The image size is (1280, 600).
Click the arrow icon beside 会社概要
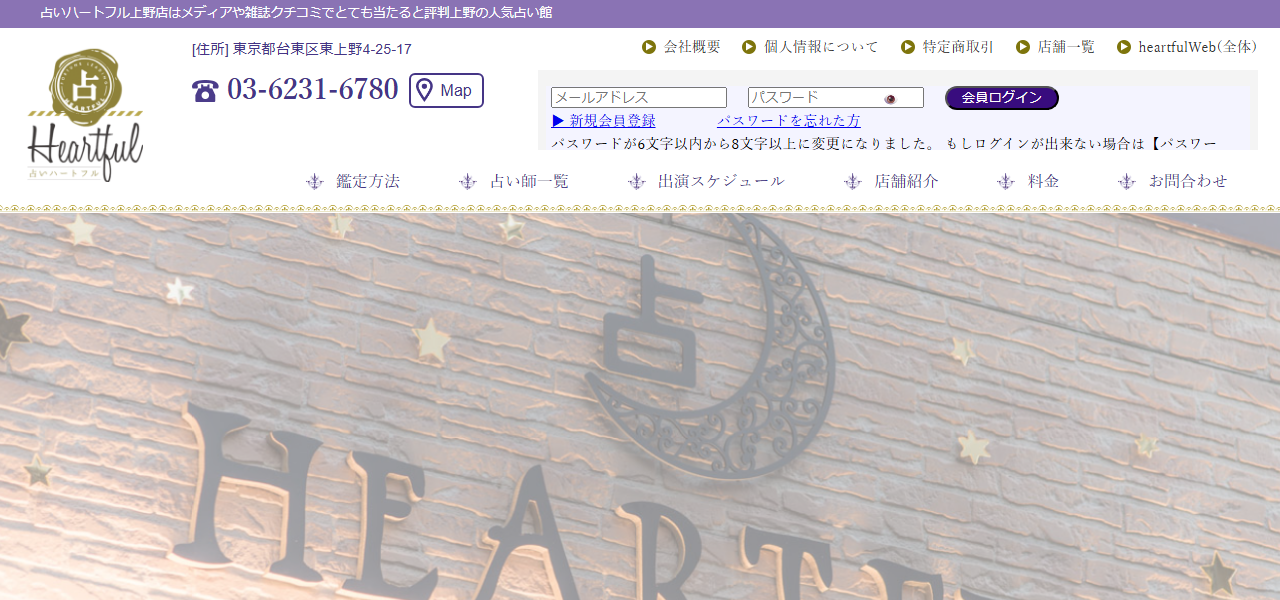click(649, 47)
